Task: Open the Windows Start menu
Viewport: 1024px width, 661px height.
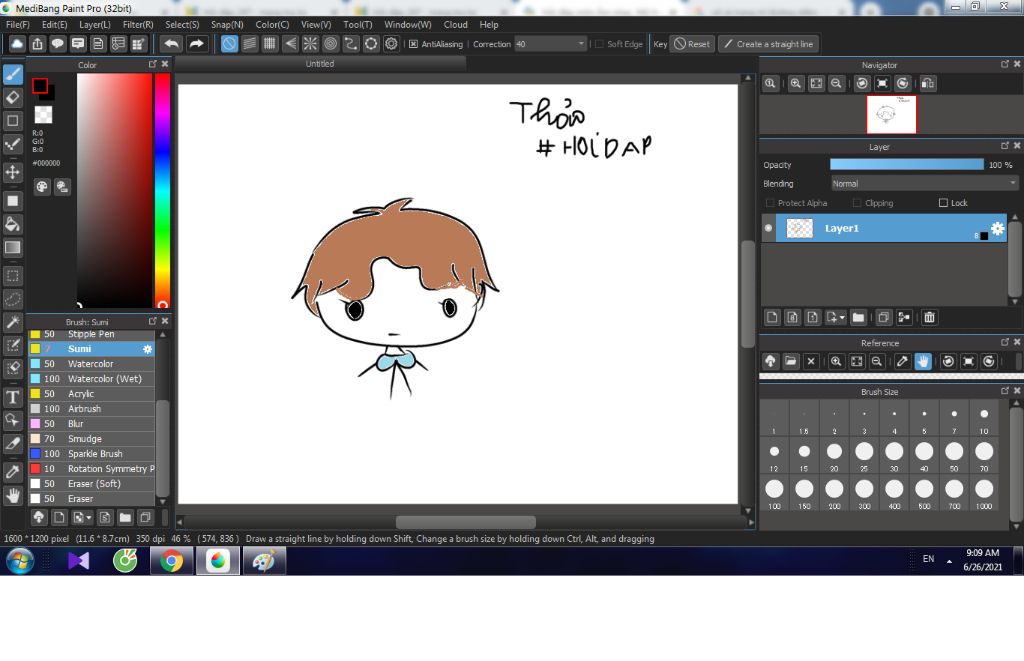Action: click(x=20, y=561)
